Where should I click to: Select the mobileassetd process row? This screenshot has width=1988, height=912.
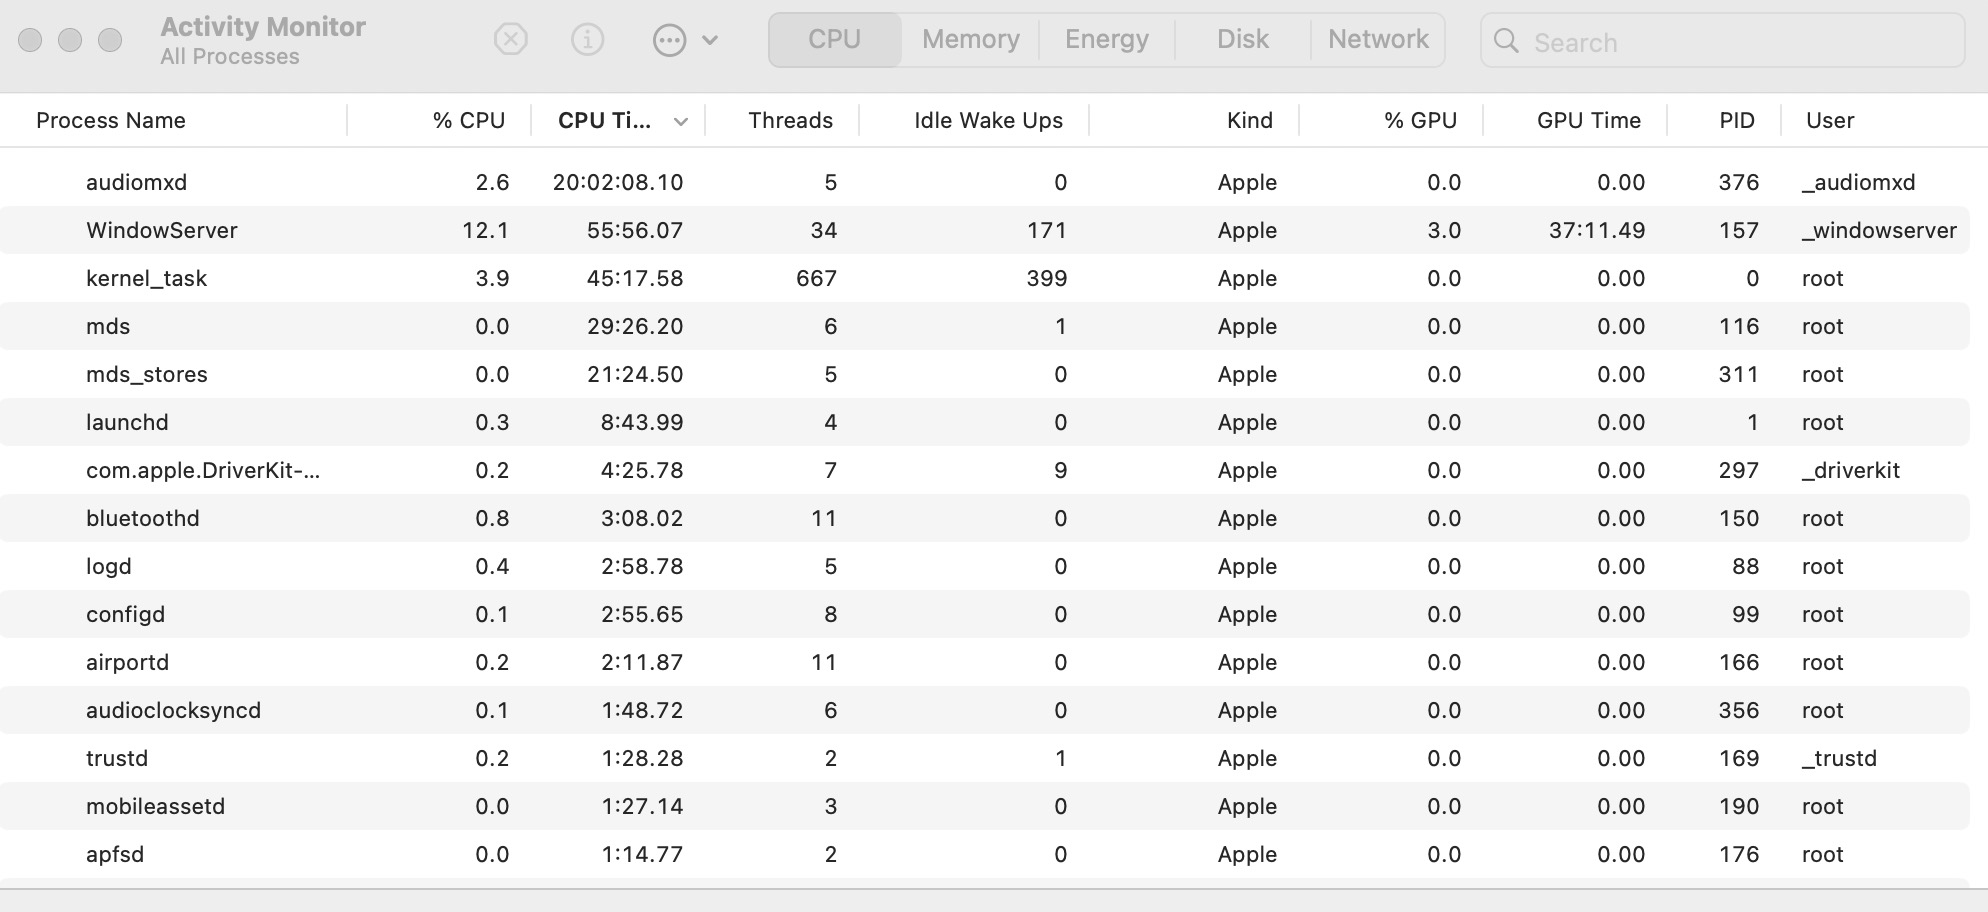pyautogui.click(x=985, y=806)
